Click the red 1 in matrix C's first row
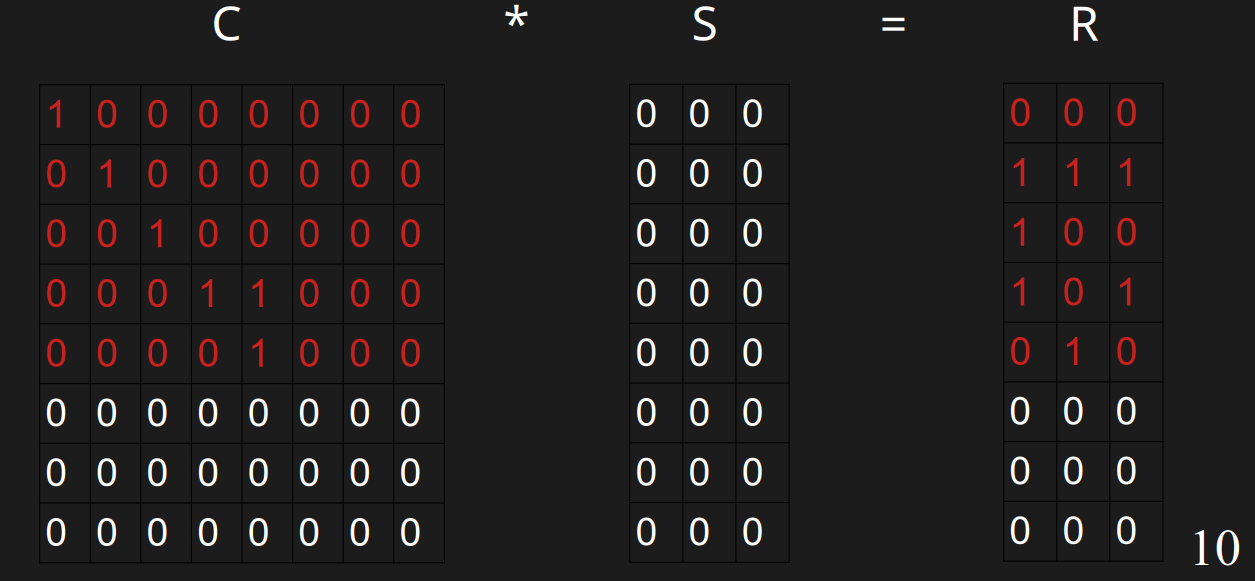Image resolution: width=1255 pixels, height=581 pixels. (x=56, y=116)
